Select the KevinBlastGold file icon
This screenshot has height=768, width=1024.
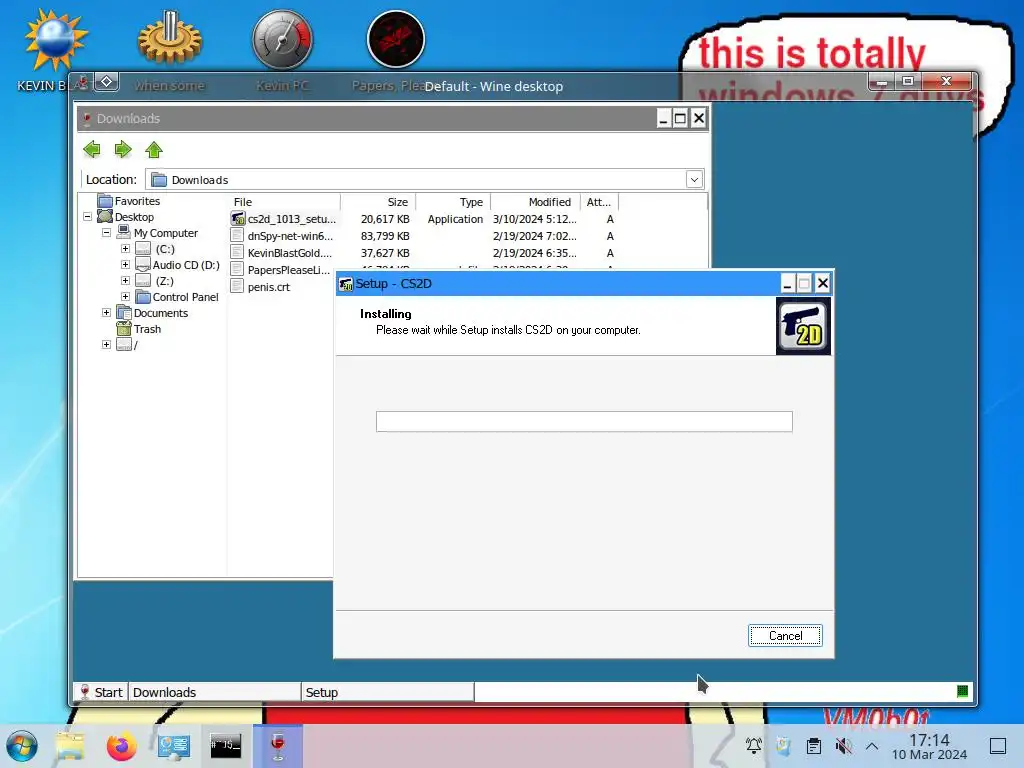[x=238, y=253]
